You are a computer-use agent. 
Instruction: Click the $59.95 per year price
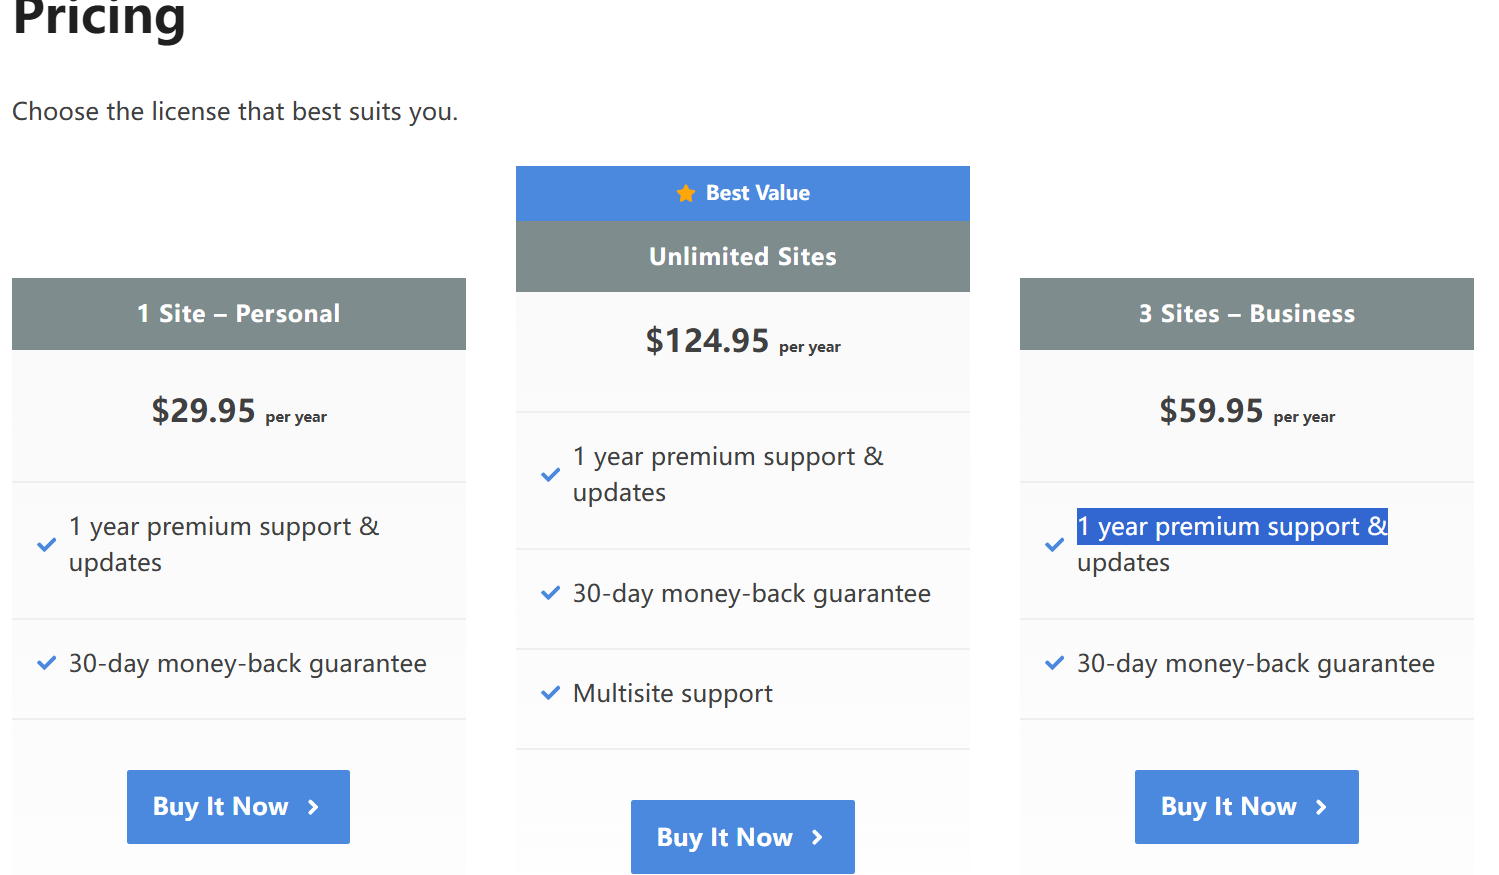tap(1247, 411)
